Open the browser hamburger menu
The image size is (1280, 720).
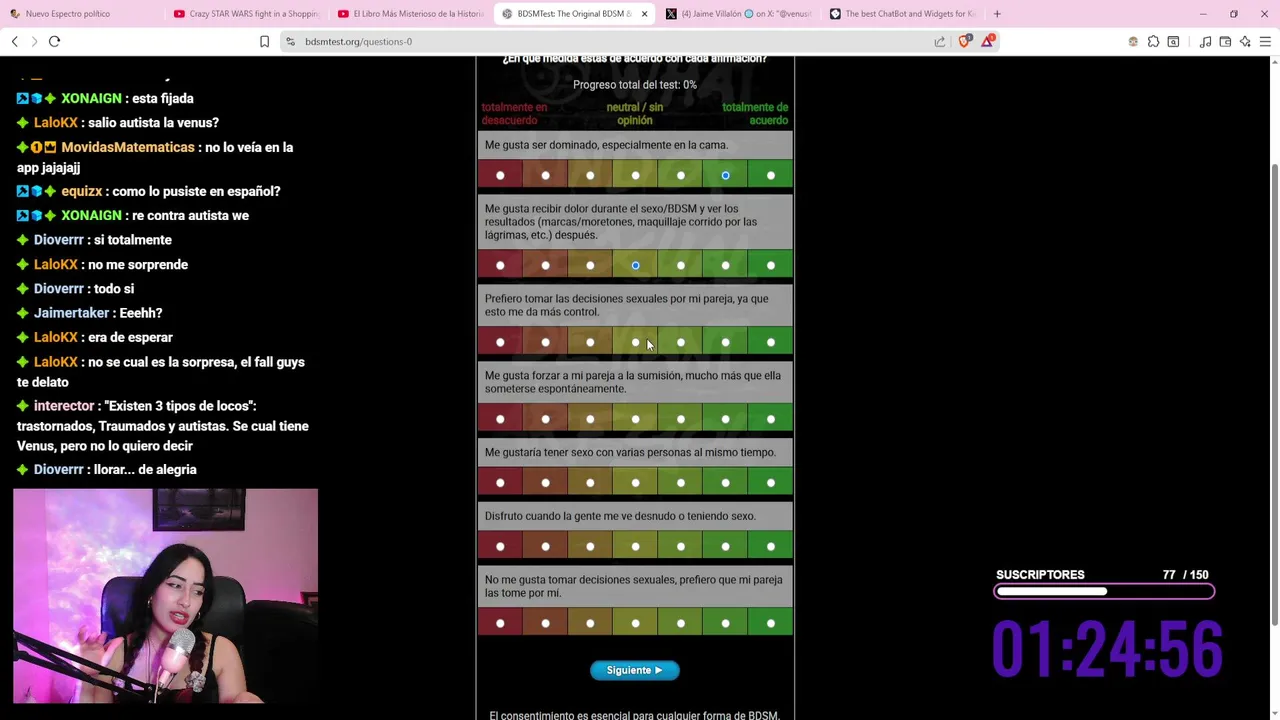[1265, 41]
